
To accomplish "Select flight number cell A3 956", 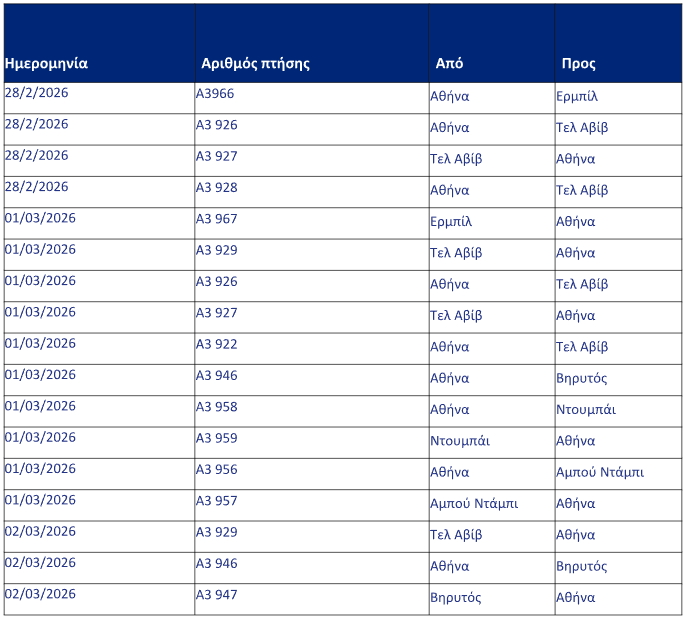I will click(x=217, y=469).
